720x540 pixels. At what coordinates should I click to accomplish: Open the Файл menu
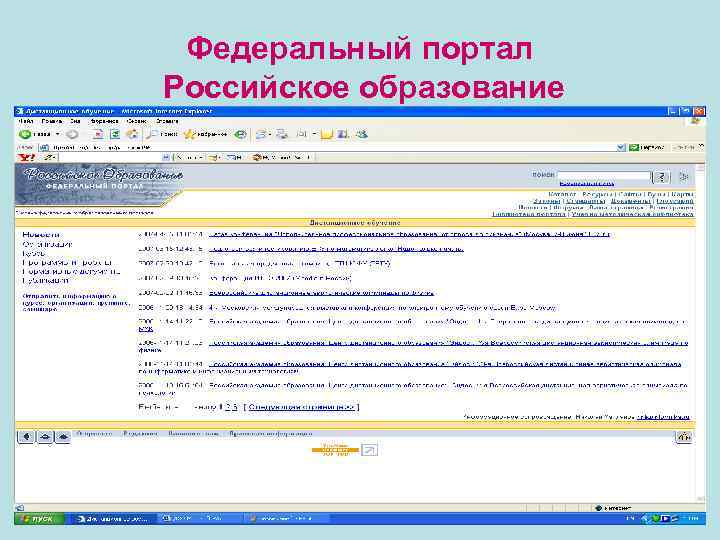26,121
